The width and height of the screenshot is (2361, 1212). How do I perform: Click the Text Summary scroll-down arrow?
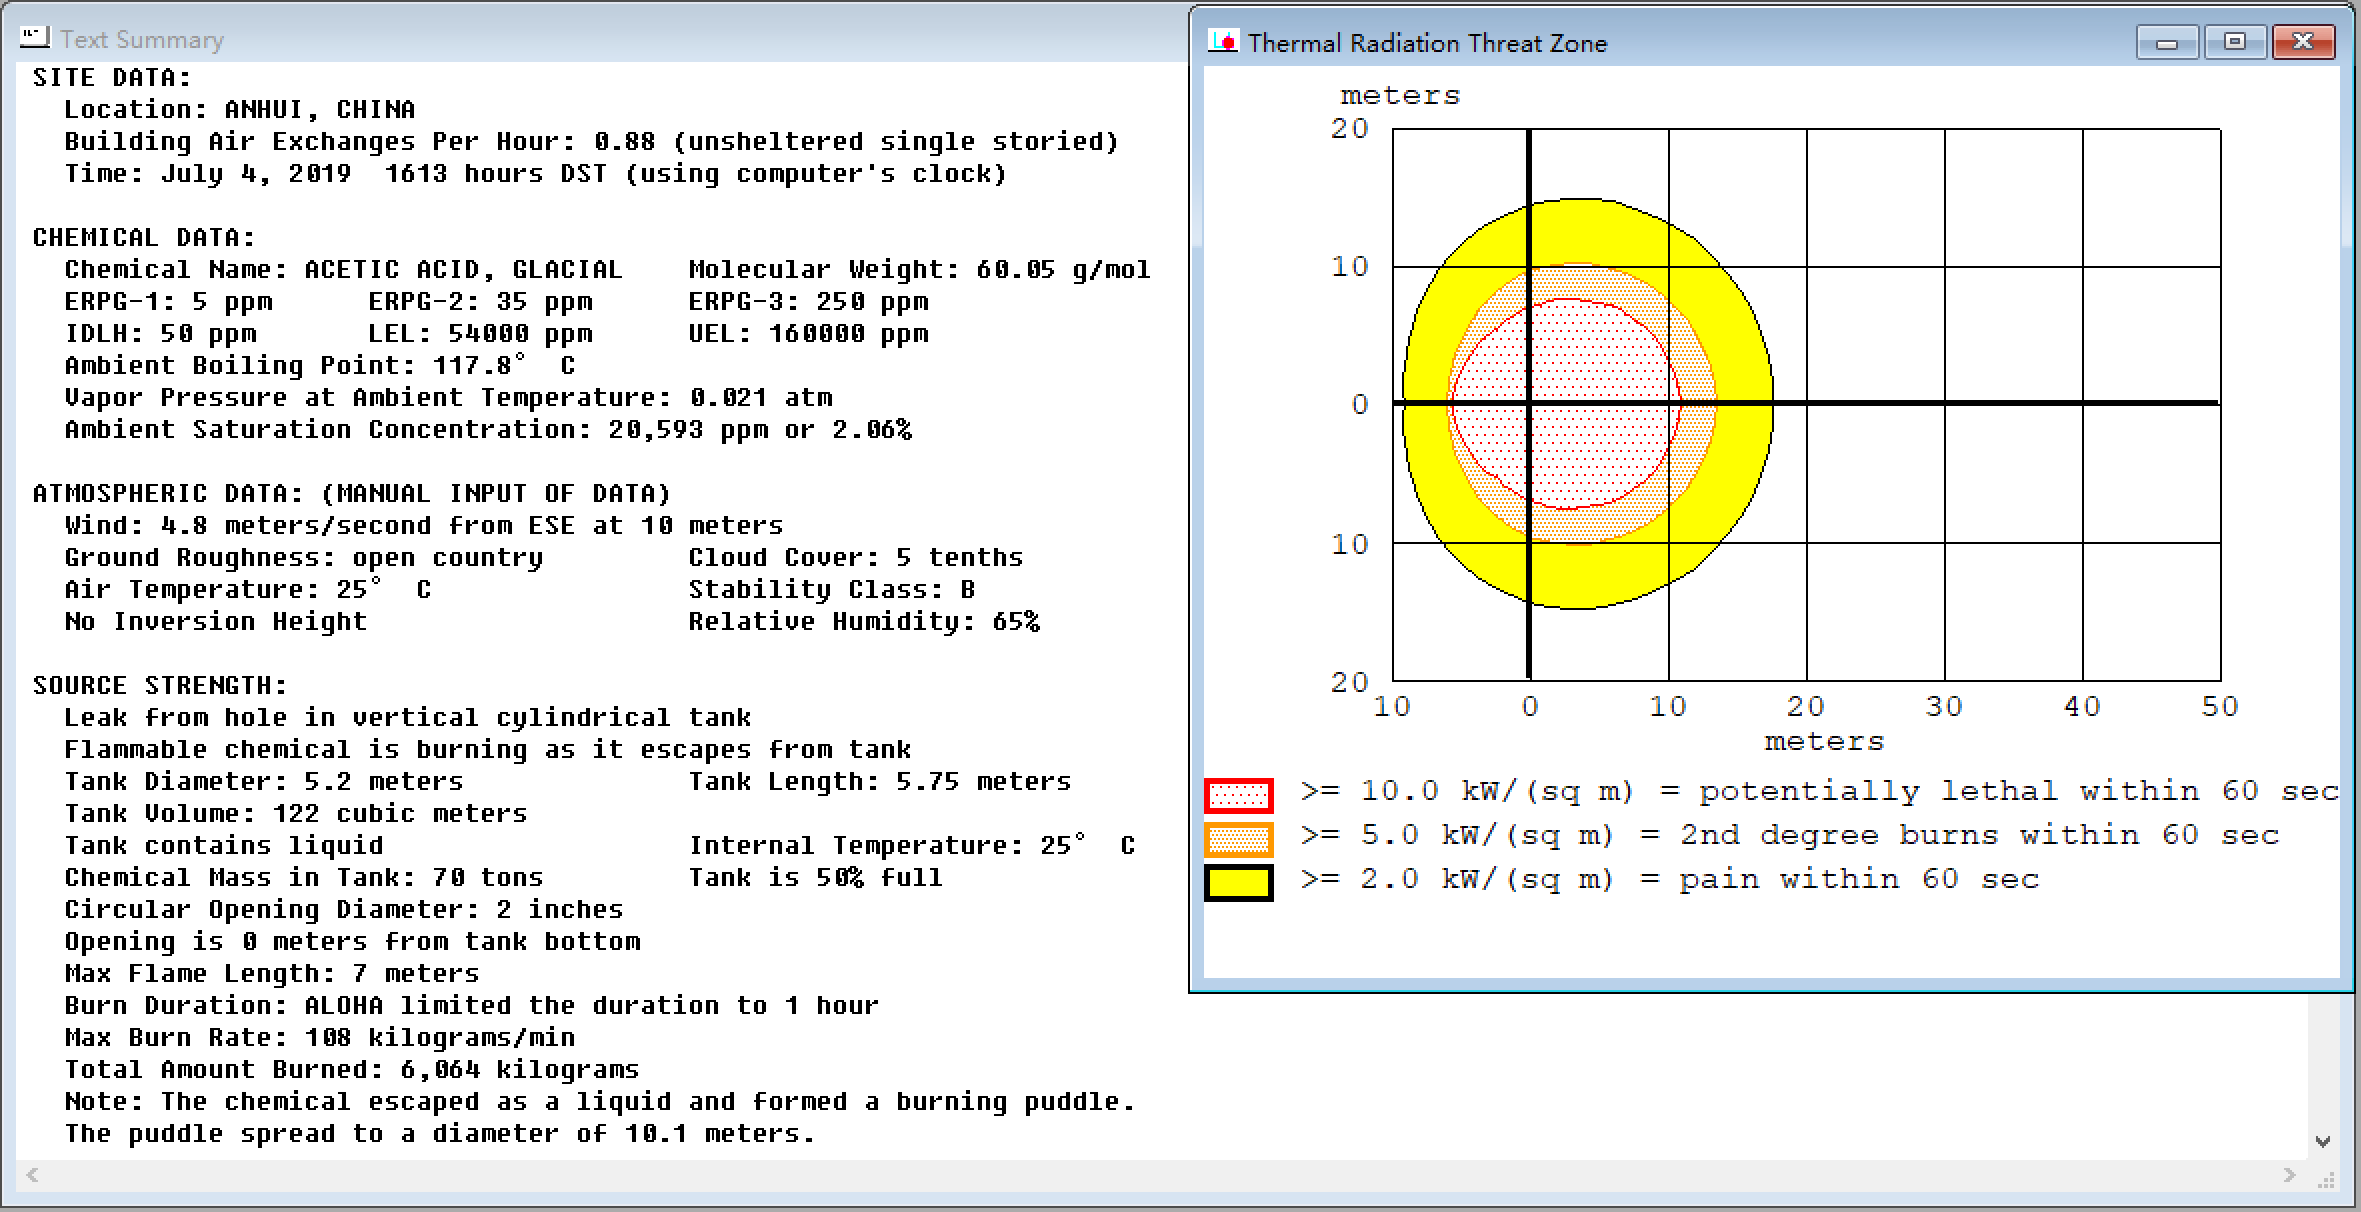2323,1141
